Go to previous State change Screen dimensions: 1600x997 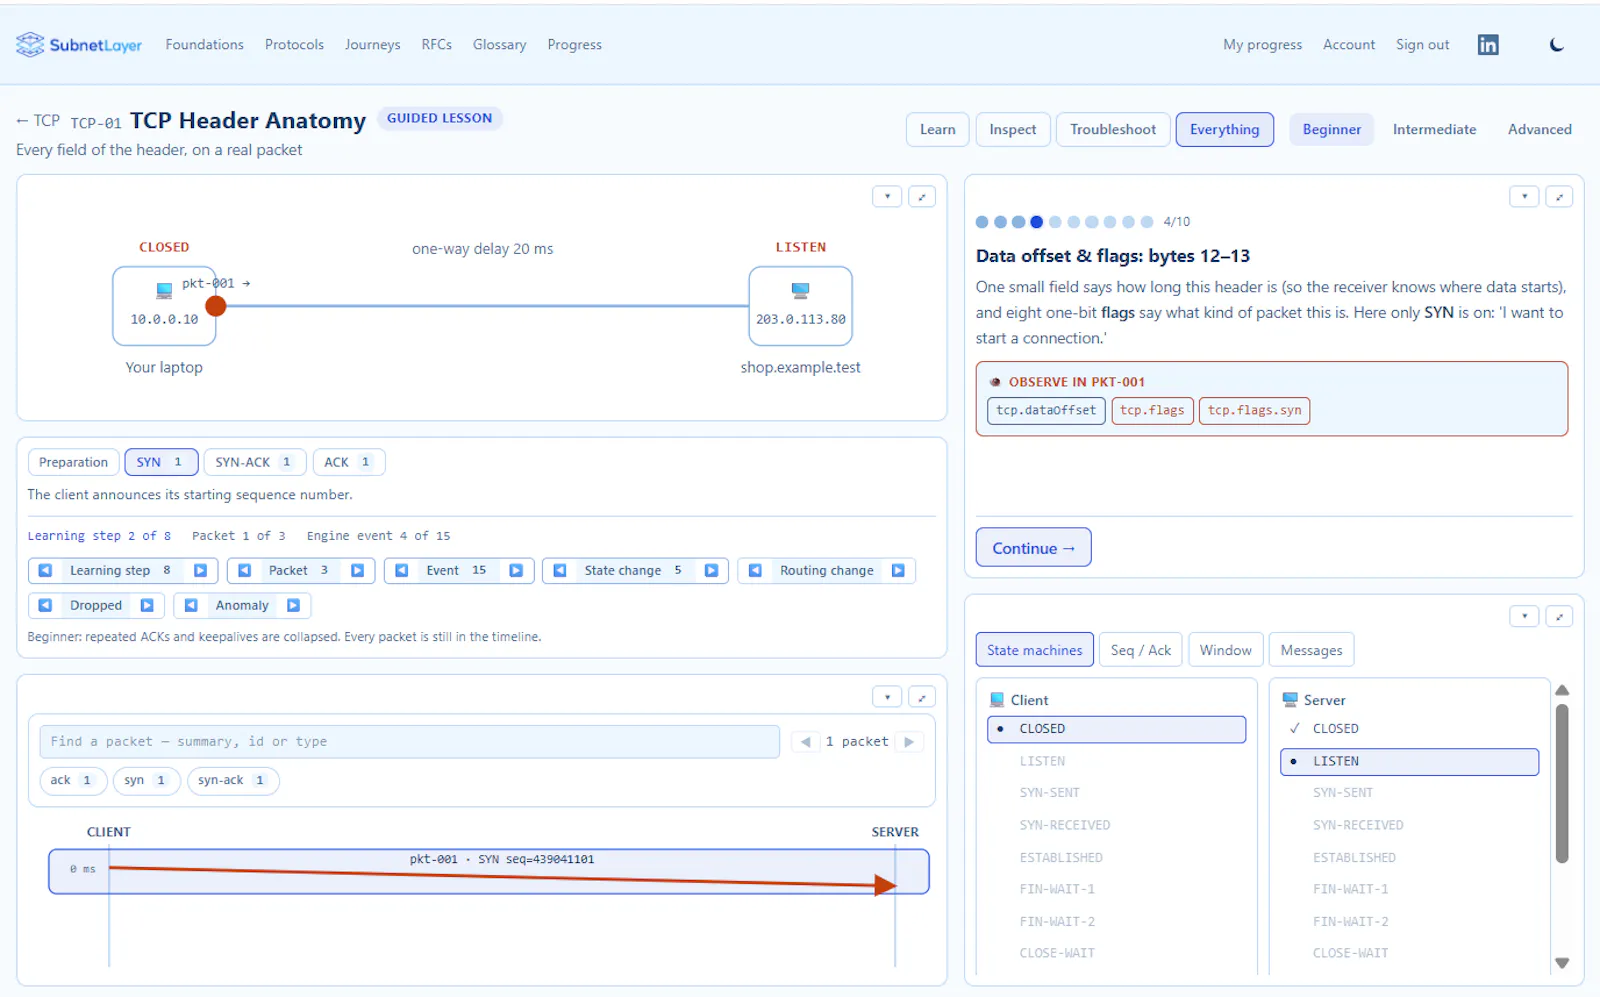[560, 570]
